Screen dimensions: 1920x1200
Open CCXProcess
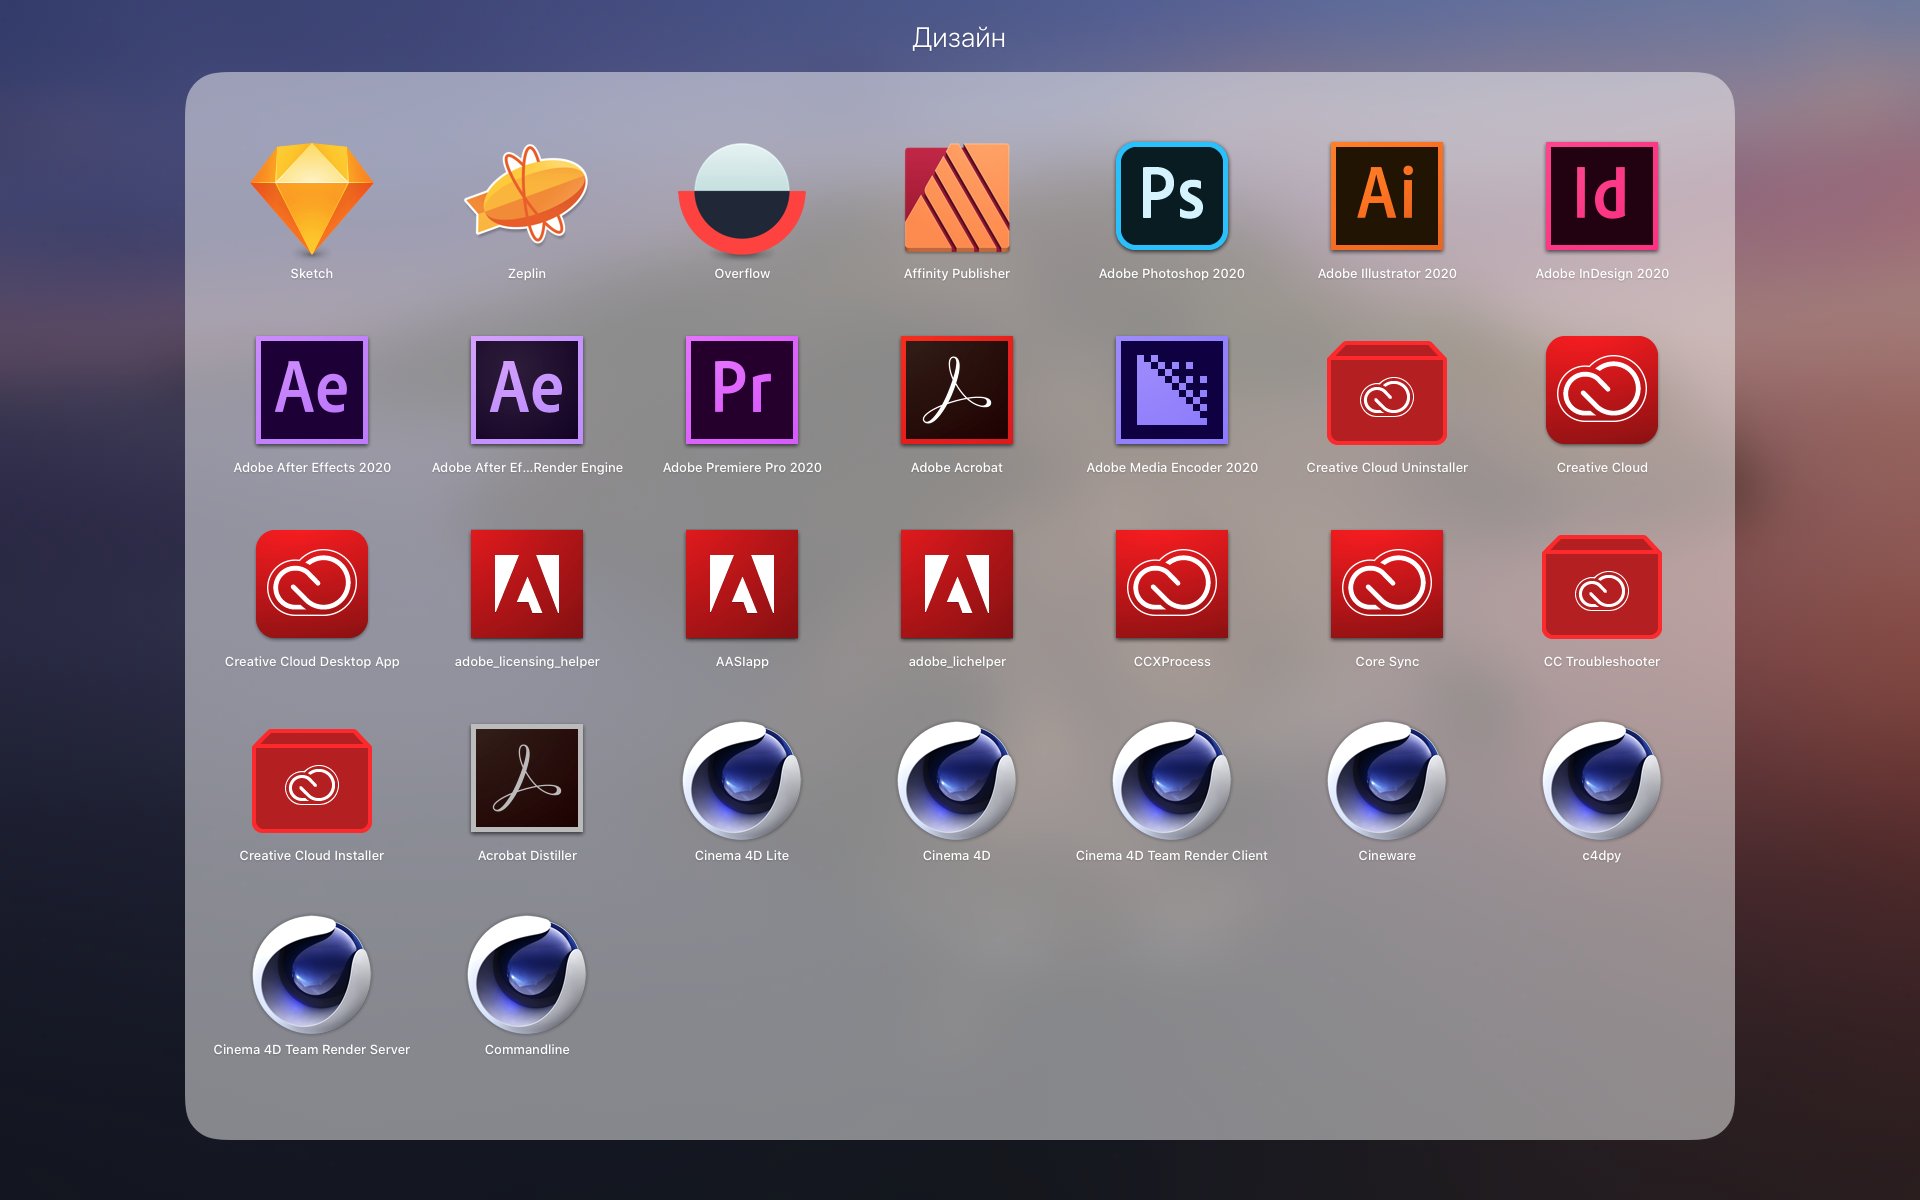(x=1172, y=584)
